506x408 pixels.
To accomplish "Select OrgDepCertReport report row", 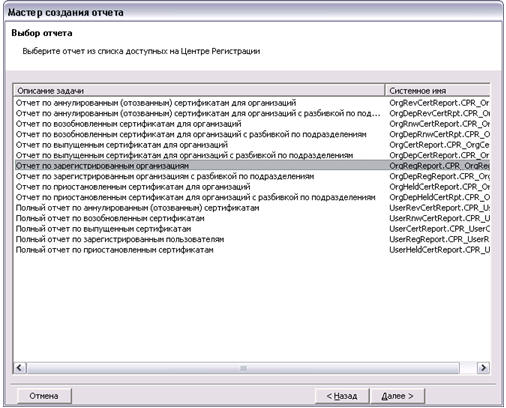I will coord(252,155).
